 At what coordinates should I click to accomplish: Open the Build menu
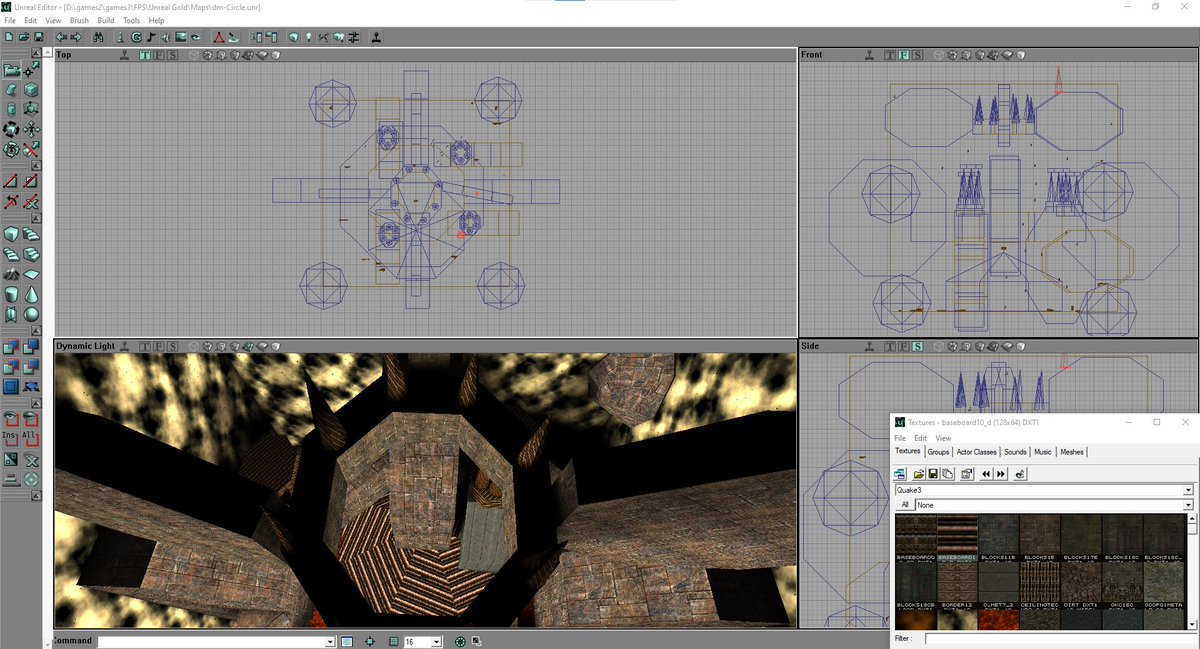(x=105, y=20)
